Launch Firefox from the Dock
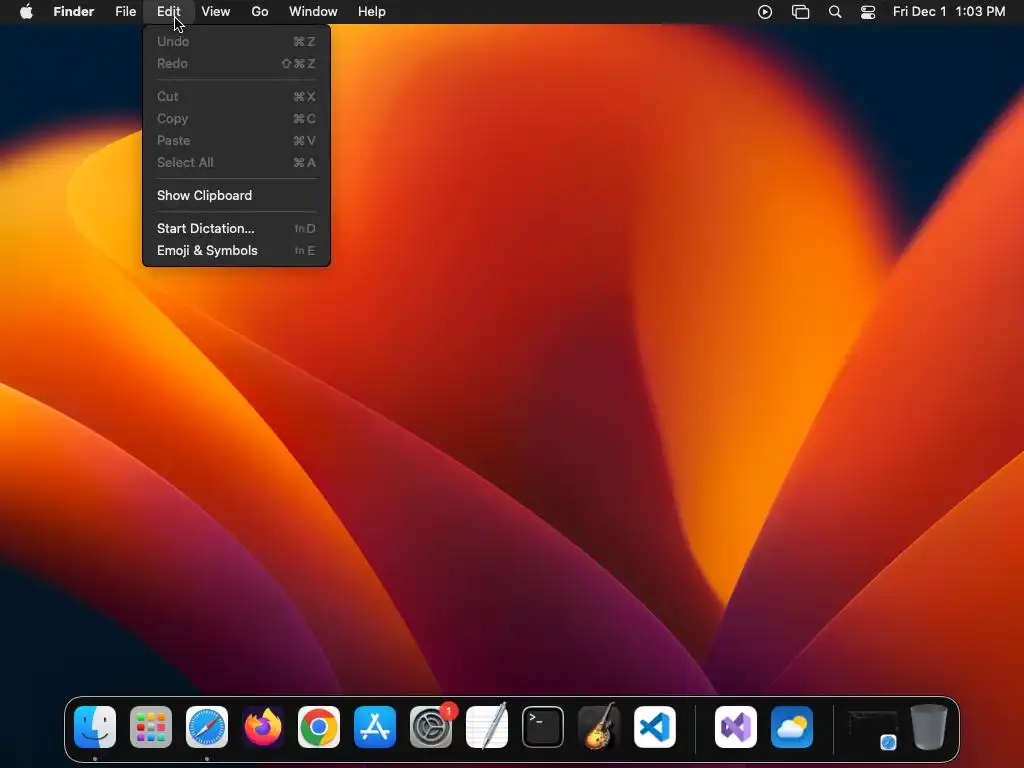This screenshot has width=1024, height=768. 263,727
